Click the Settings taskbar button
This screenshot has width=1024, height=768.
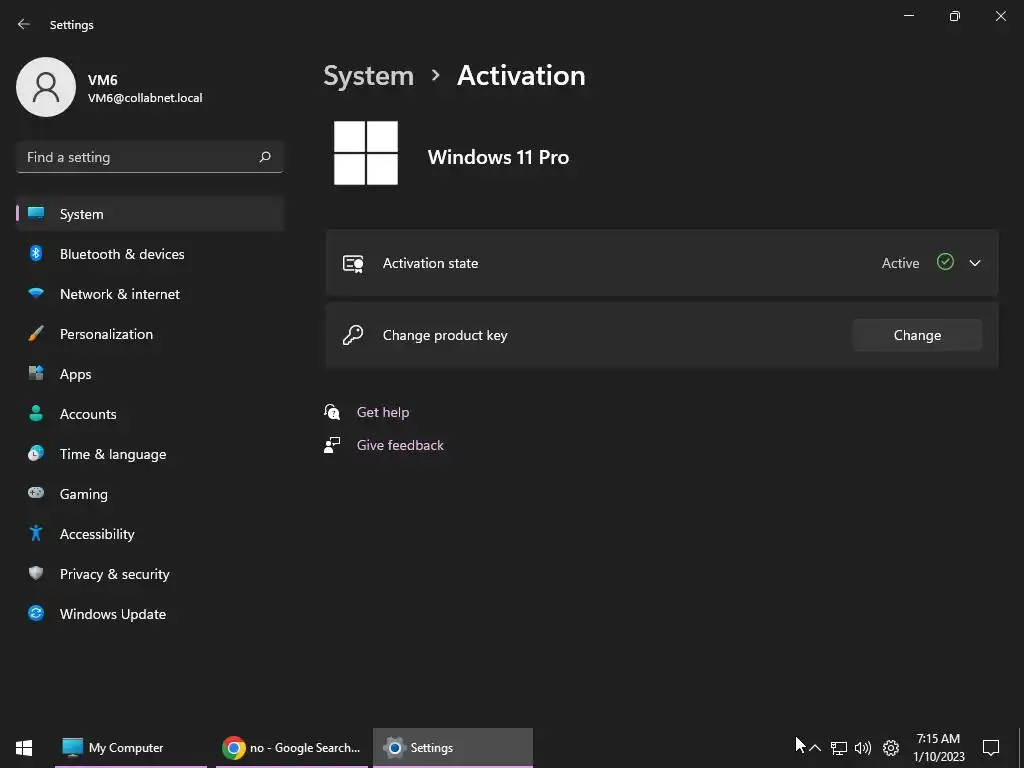coord(453,748)
